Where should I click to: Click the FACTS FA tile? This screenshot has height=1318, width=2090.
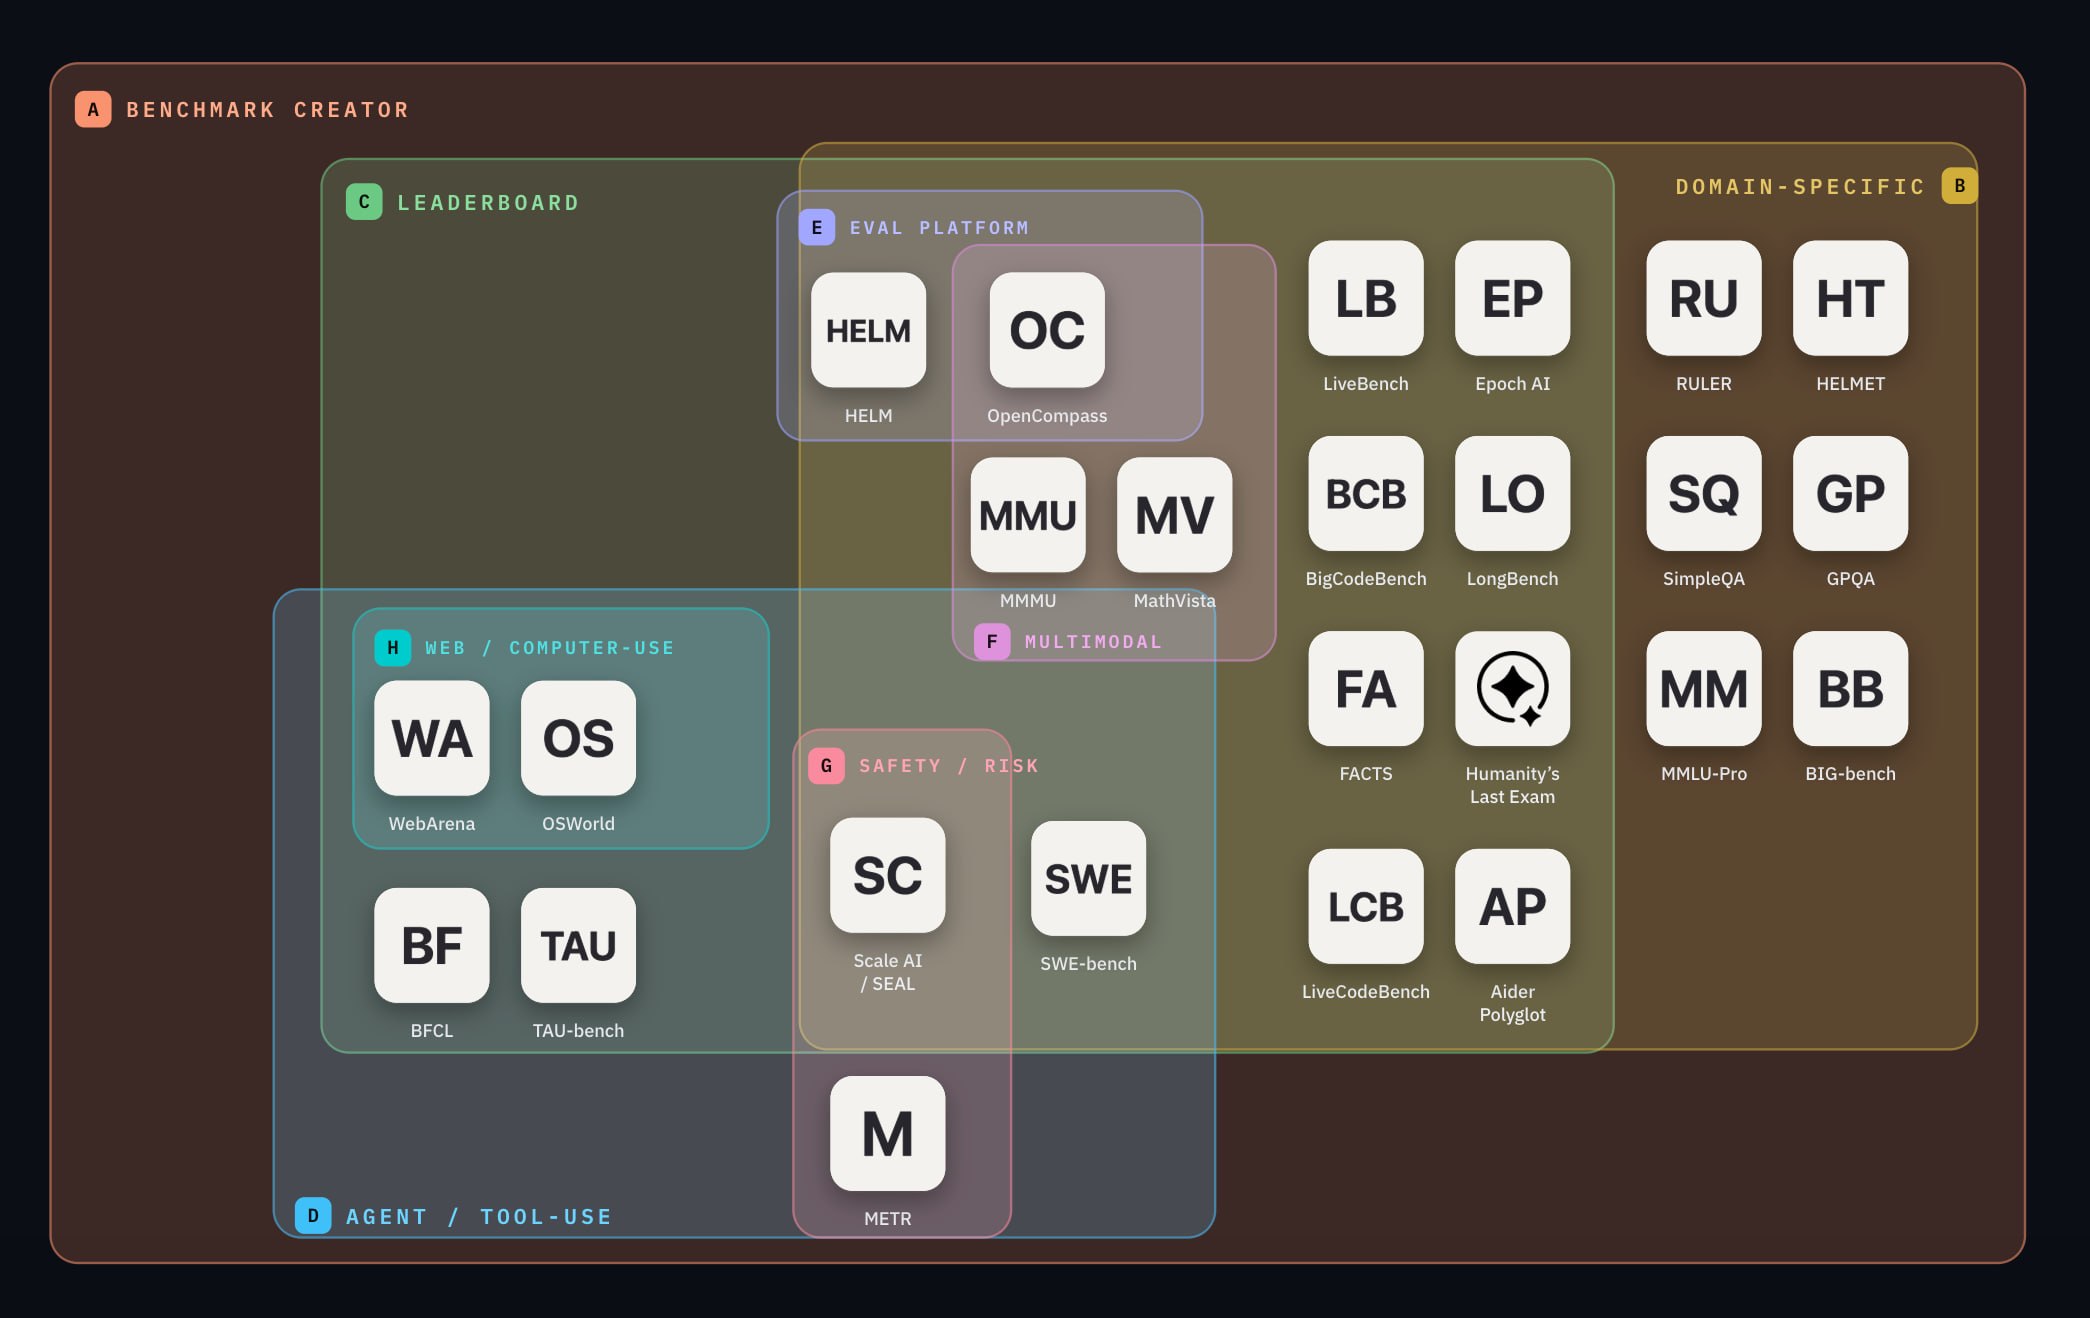pos(1366,688)
